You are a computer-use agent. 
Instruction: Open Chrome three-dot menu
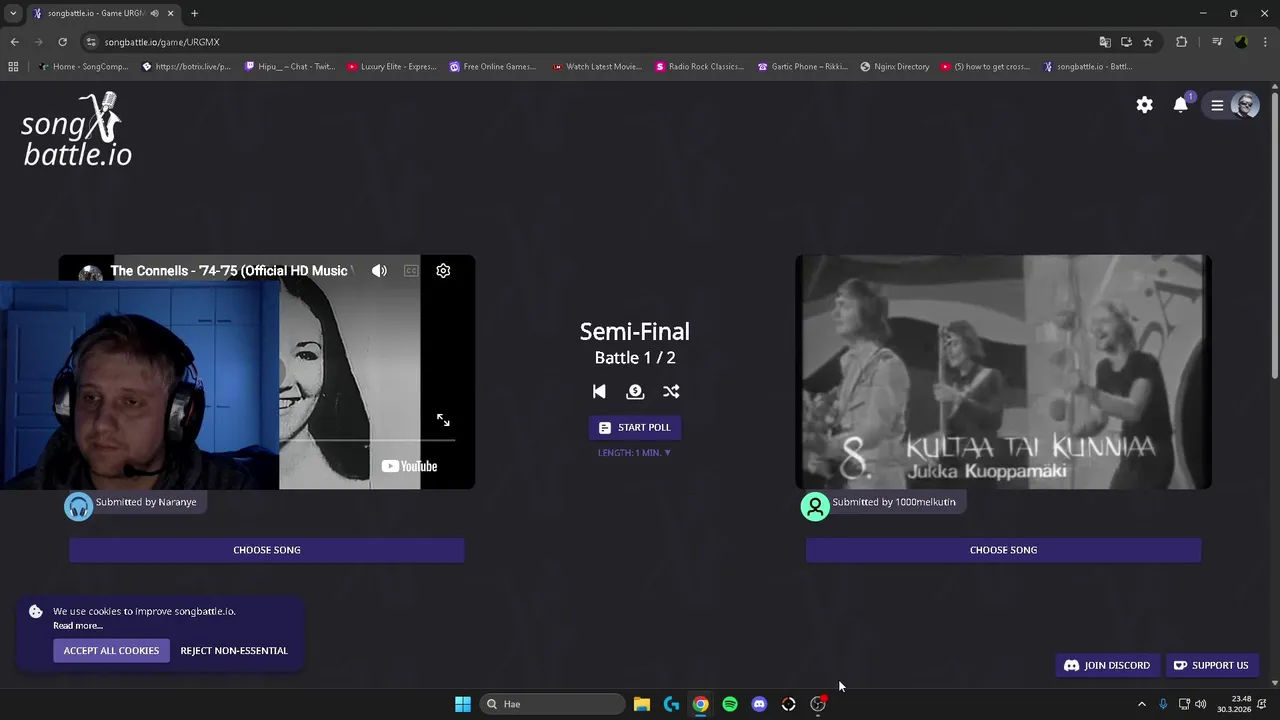tap(1264, 42)
